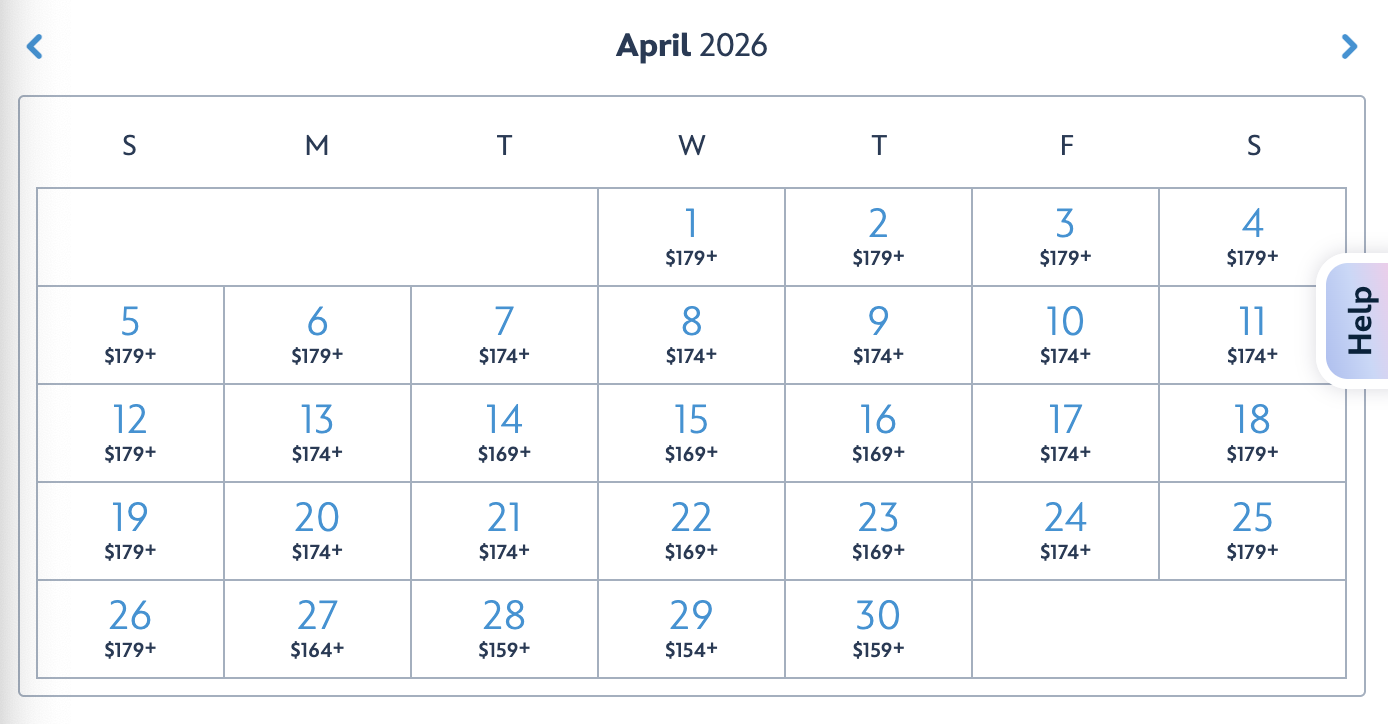The image size is (1388, 724).
Task: Go to previous month with left arrow
Action: tap(35, 46)
